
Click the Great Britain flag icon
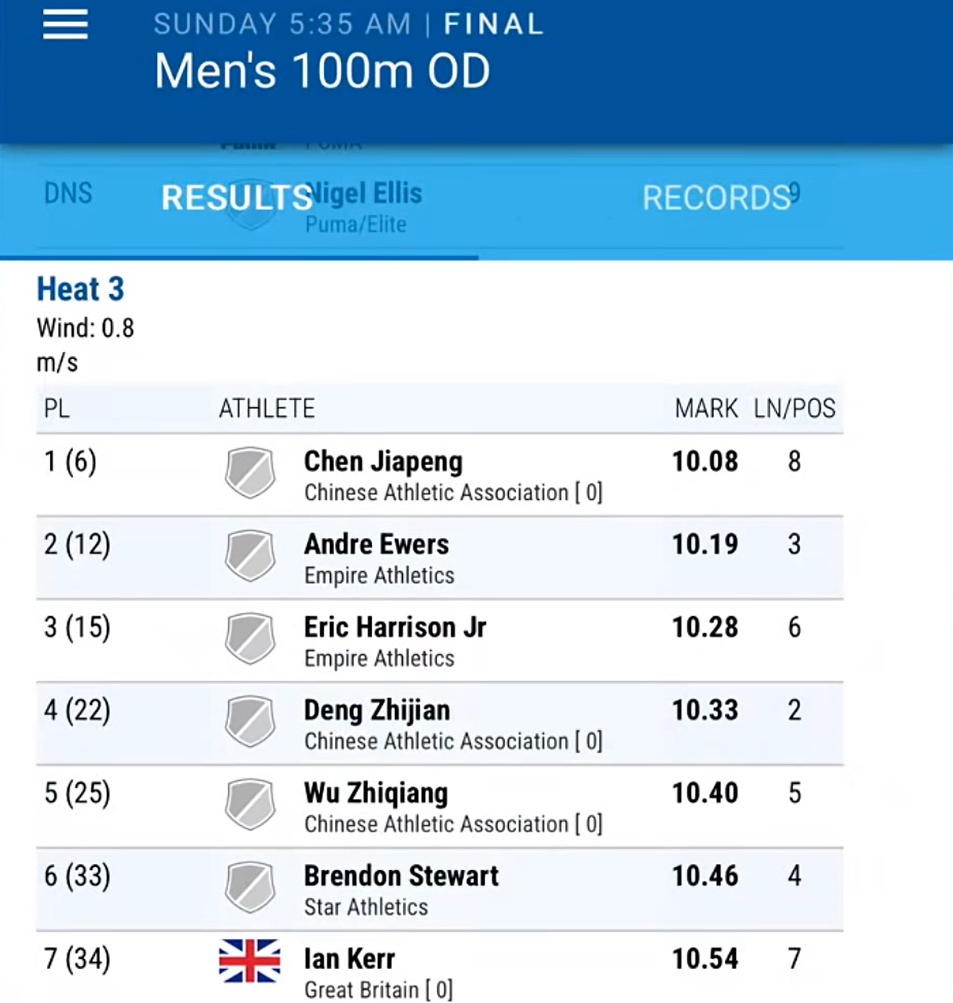point(249,961)
